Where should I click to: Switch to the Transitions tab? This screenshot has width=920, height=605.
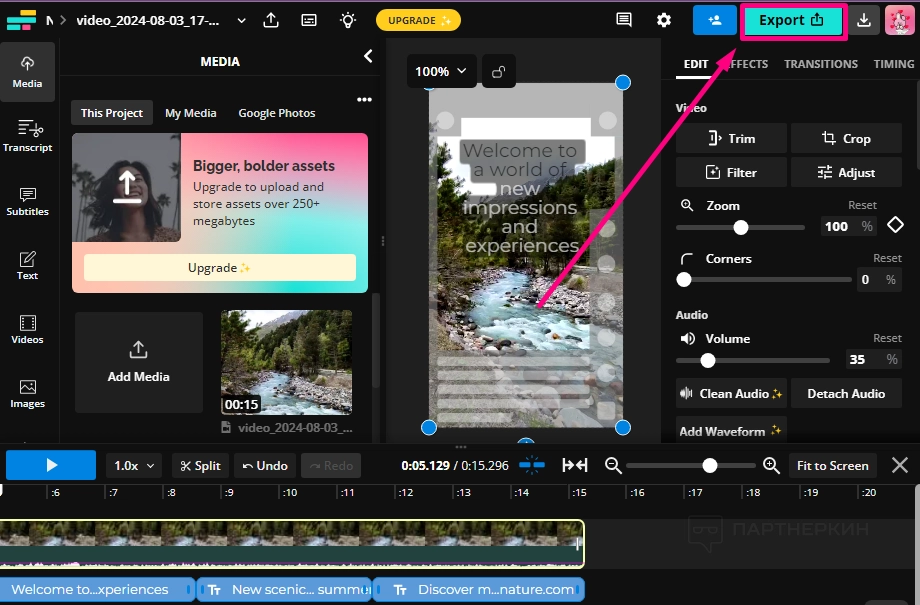click(x=820, y=64)
